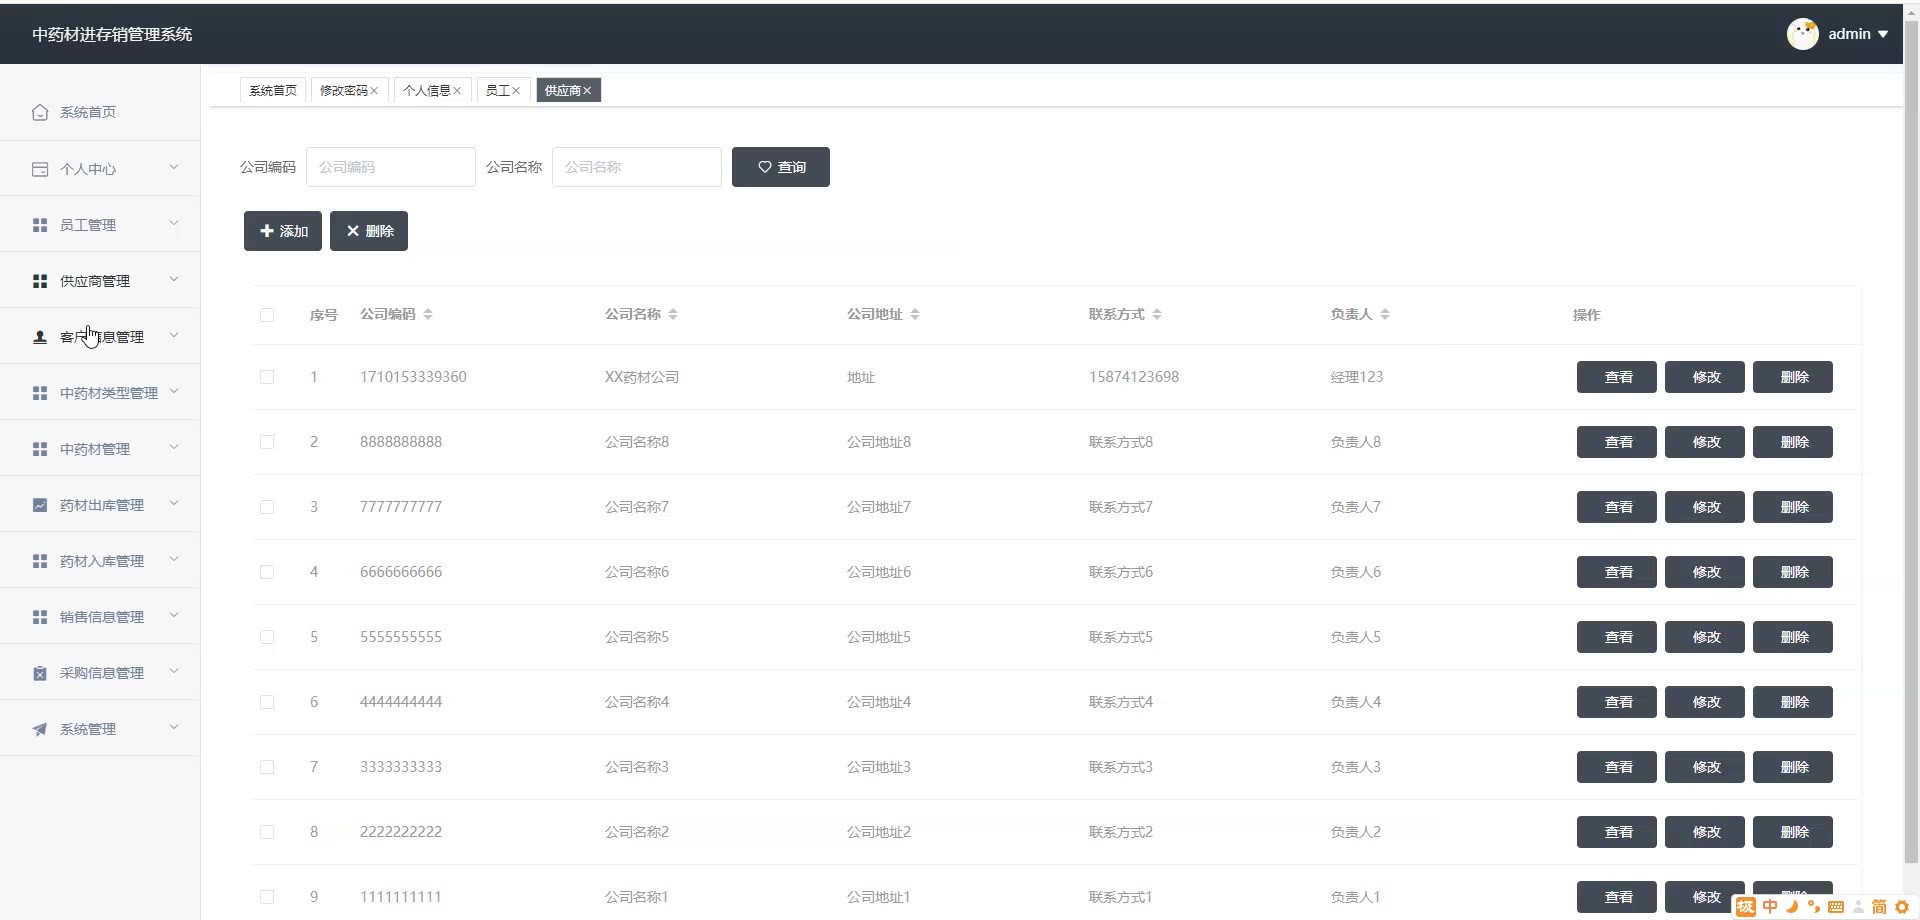Image resolution: width=1920 pixels, height=920 pixels.
Task: Open the admin dropdown arrow
Action: pos(1883,34)
